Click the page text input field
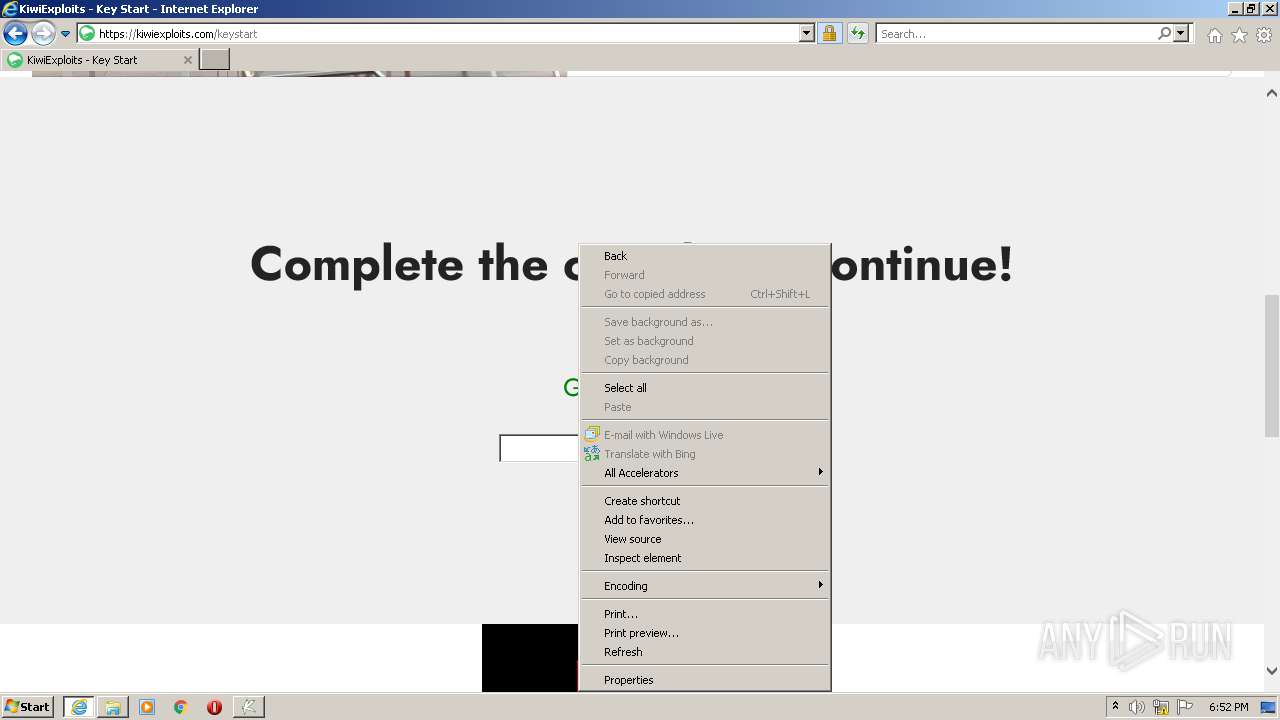The image size is (1280, 720). (540, 448)
